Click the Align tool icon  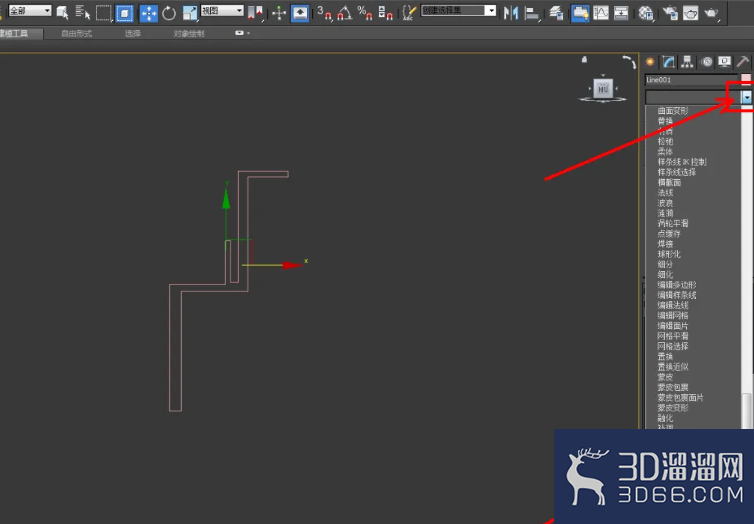[531, 13]
